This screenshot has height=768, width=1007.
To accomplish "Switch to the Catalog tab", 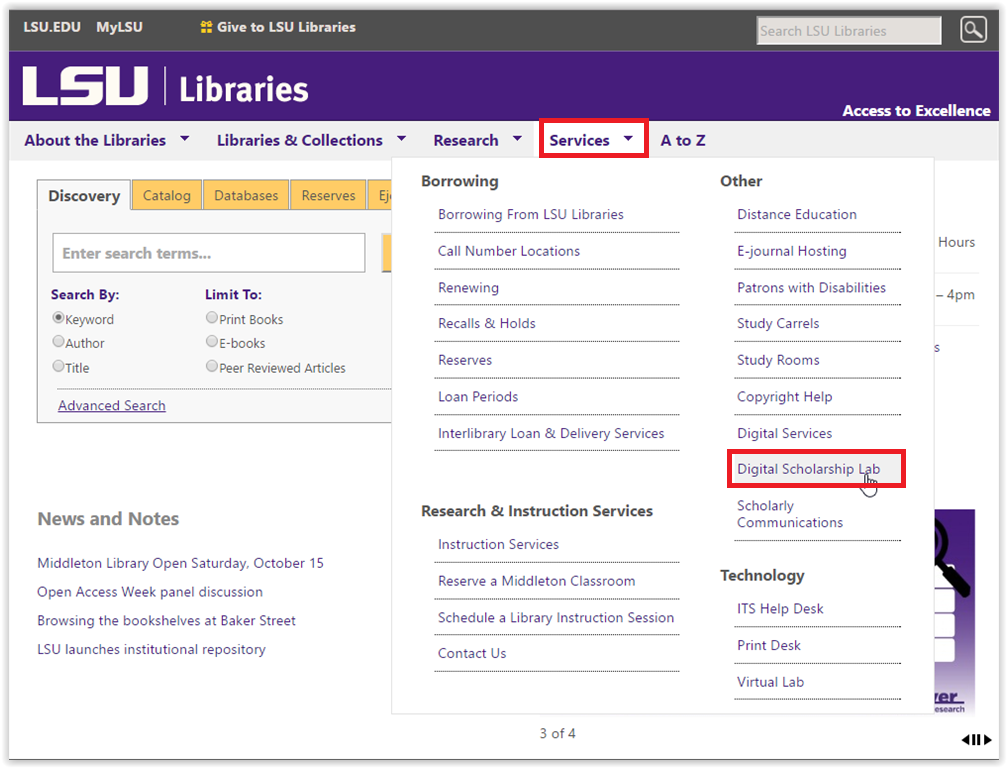I will coord(166,195).
